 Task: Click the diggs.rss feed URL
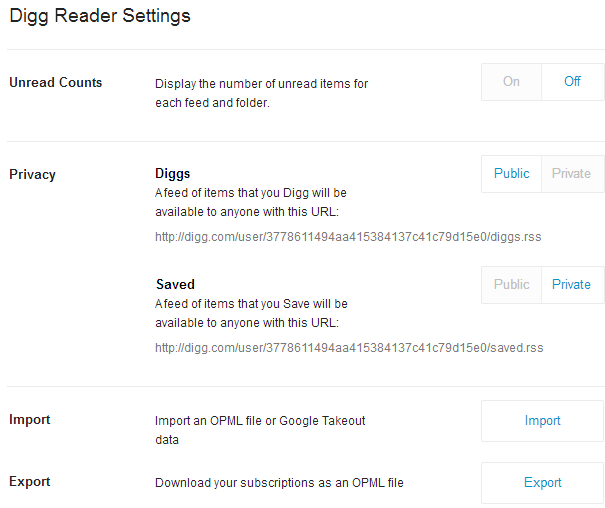[x=348, y=237]
